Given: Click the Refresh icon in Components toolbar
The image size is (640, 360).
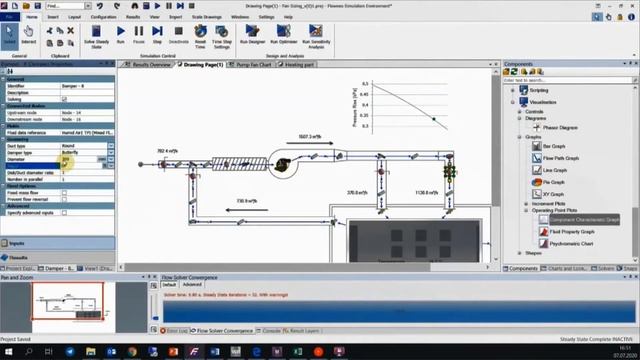Looking at the screenshot, I should (514, 72).
